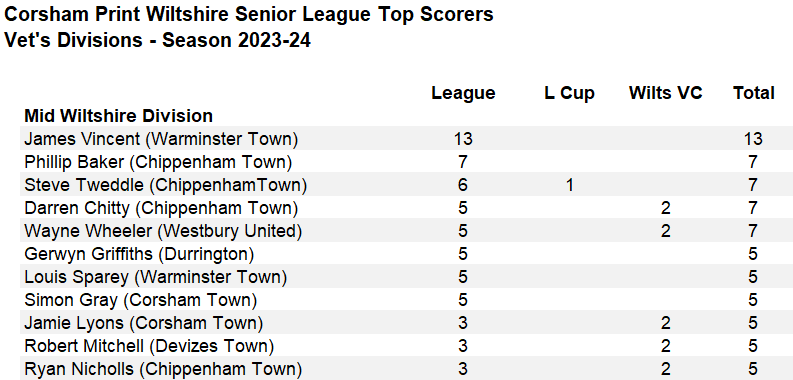Select James Vincent (Warminster Town) row

(406, 139)
